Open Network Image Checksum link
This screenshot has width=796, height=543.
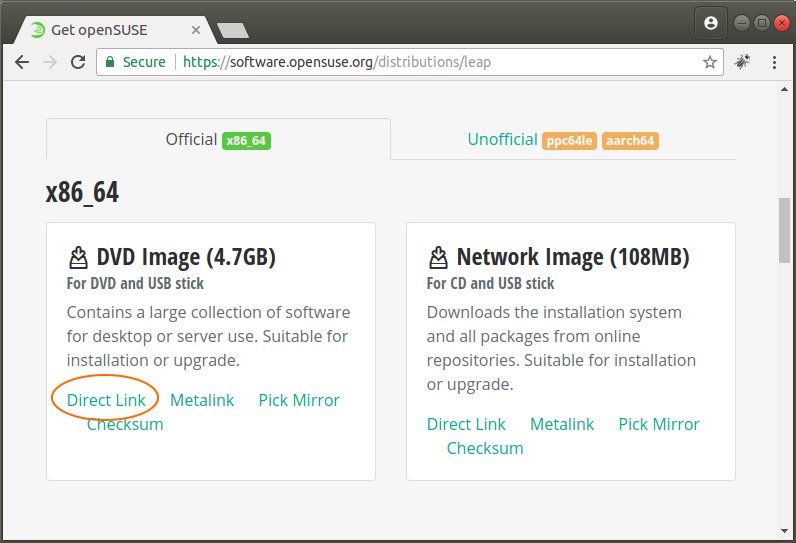click(x=485, y=449)
